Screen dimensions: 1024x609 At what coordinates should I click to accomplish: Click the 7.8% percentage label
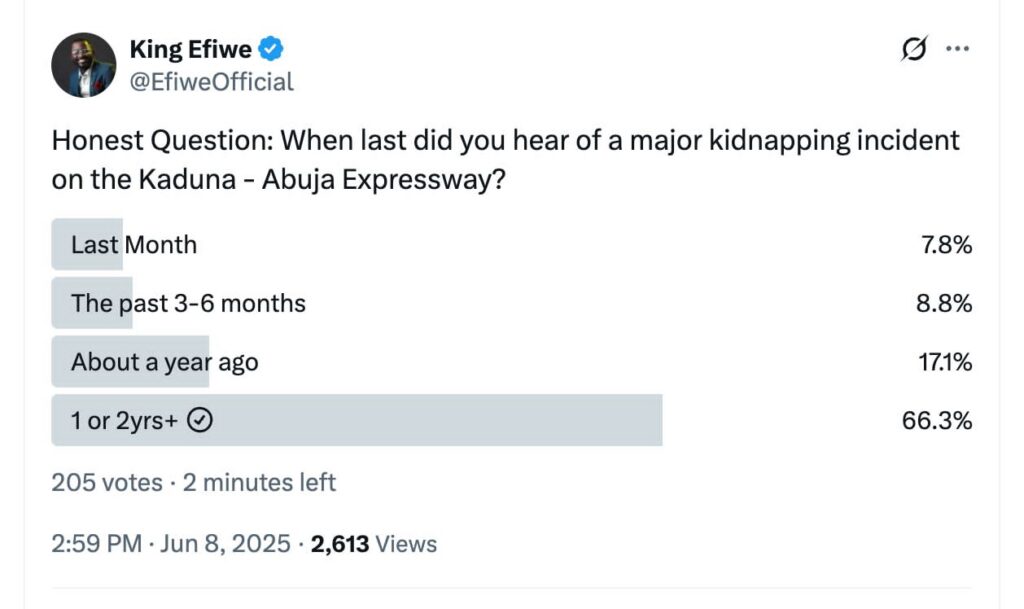pyautogui.click(x=946, y=245)
